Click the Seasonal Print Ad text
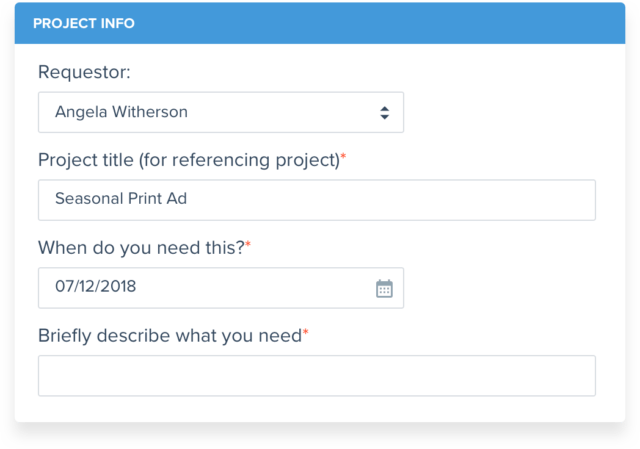 point(121,198)
